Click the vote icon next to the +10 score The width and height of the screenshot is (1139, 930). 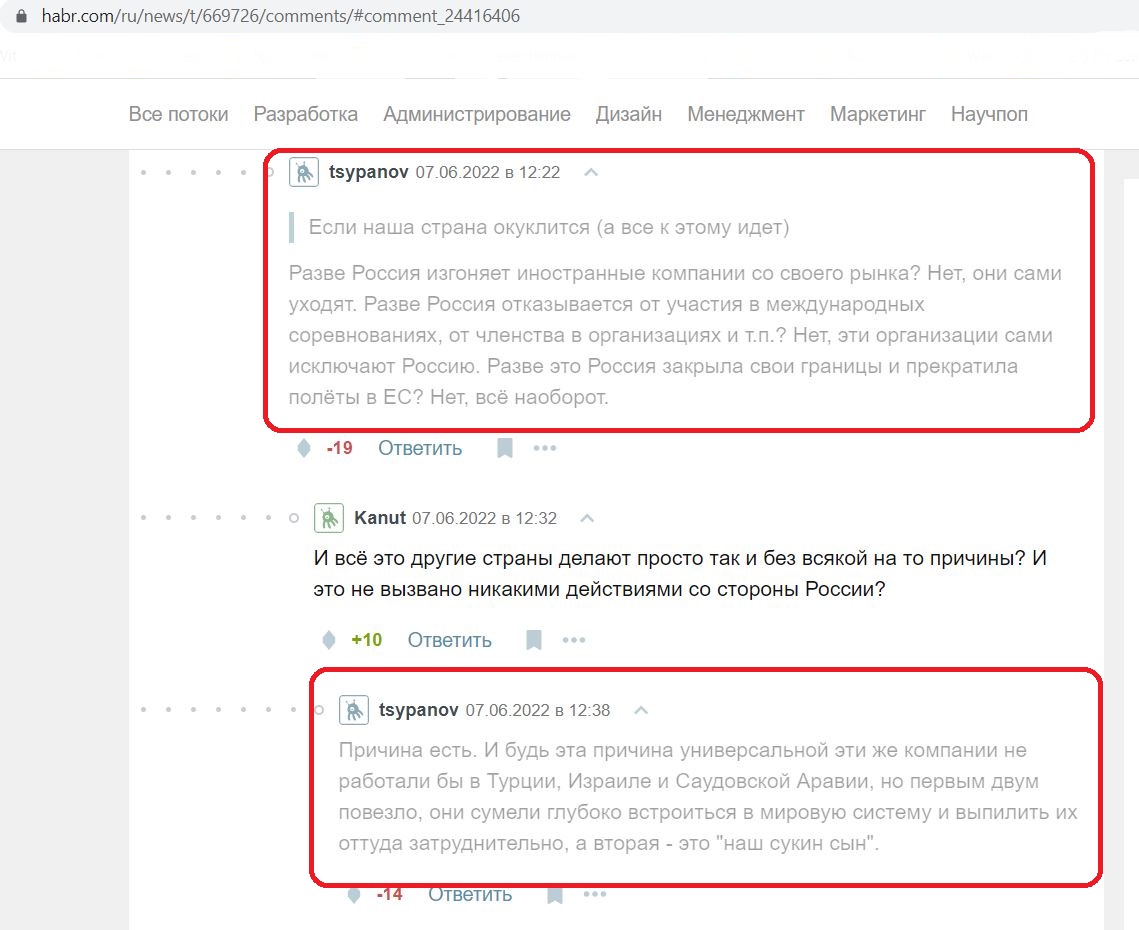pyautogui.click(x=328, y=640)
